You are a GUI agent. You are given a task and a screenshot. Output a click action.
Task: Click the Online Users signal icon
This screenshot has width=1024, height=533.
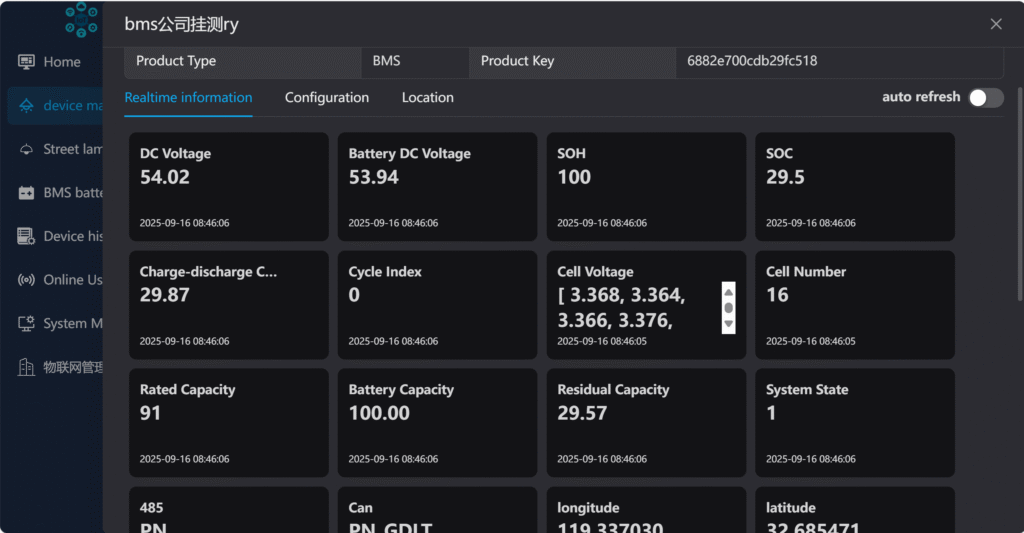pyautogui.click(x=27, y=280)
